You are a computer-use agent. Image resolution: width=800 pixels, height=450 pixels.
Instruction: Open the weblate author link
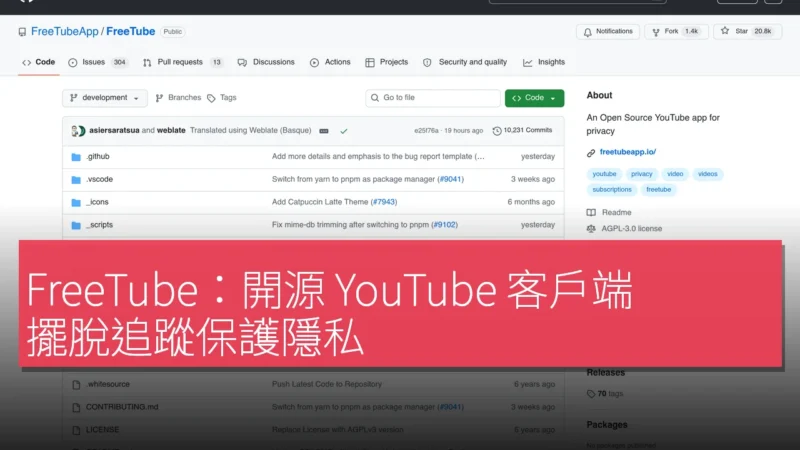pyautogui.click(x=171, y=131)
